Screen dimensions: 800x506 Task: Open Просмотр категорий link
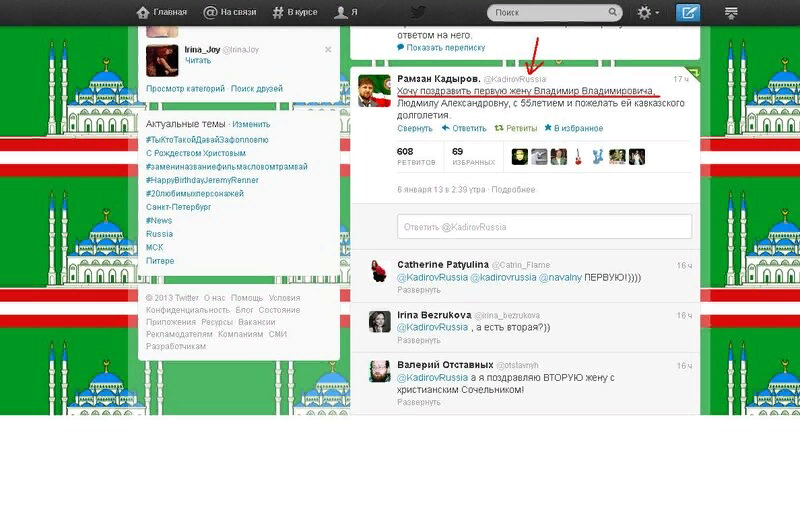[x=185, y=89]
